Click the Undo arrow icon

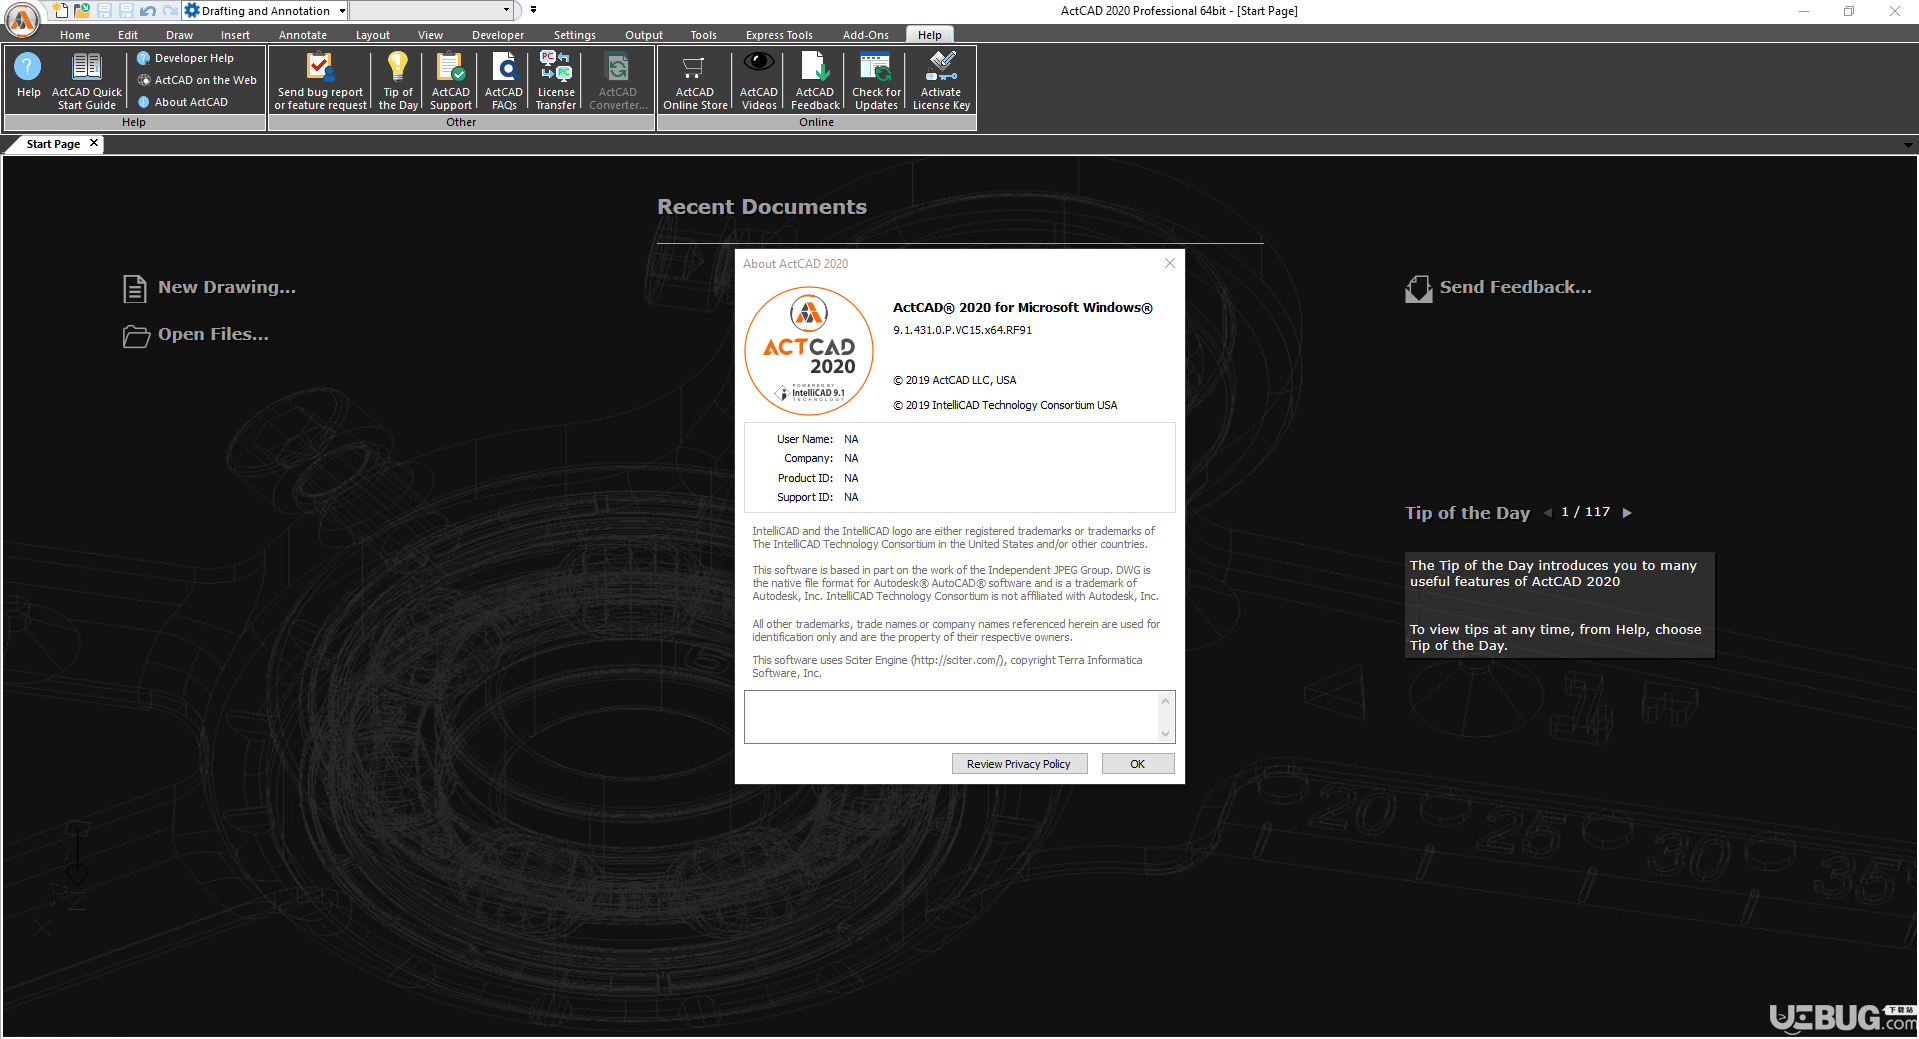148,10
